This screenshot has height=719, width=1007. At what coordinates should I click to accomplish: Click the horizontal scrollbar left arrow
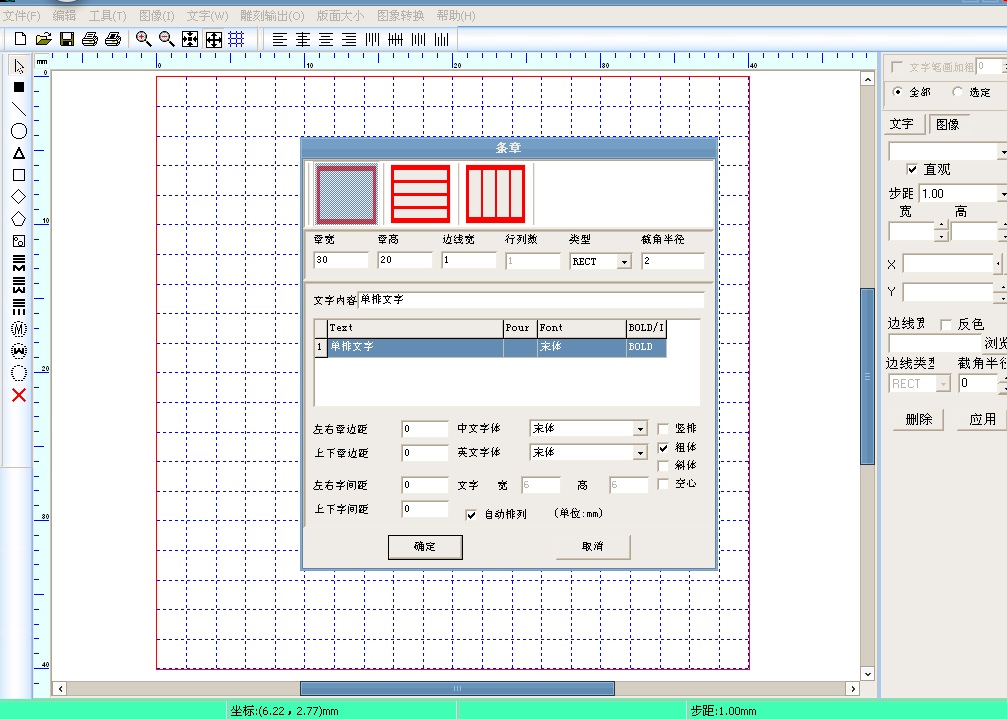click(60, 689)
